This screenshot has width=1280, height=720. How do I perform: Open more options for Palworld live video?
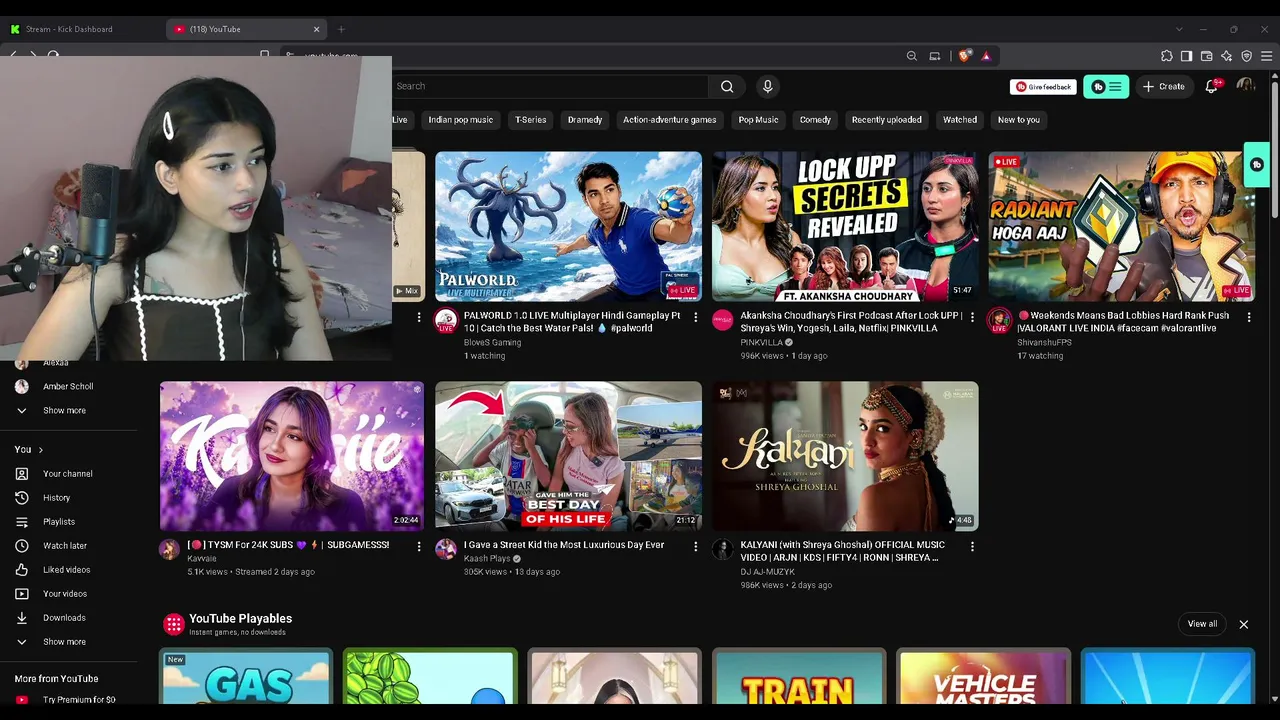[x=696, y=317]
